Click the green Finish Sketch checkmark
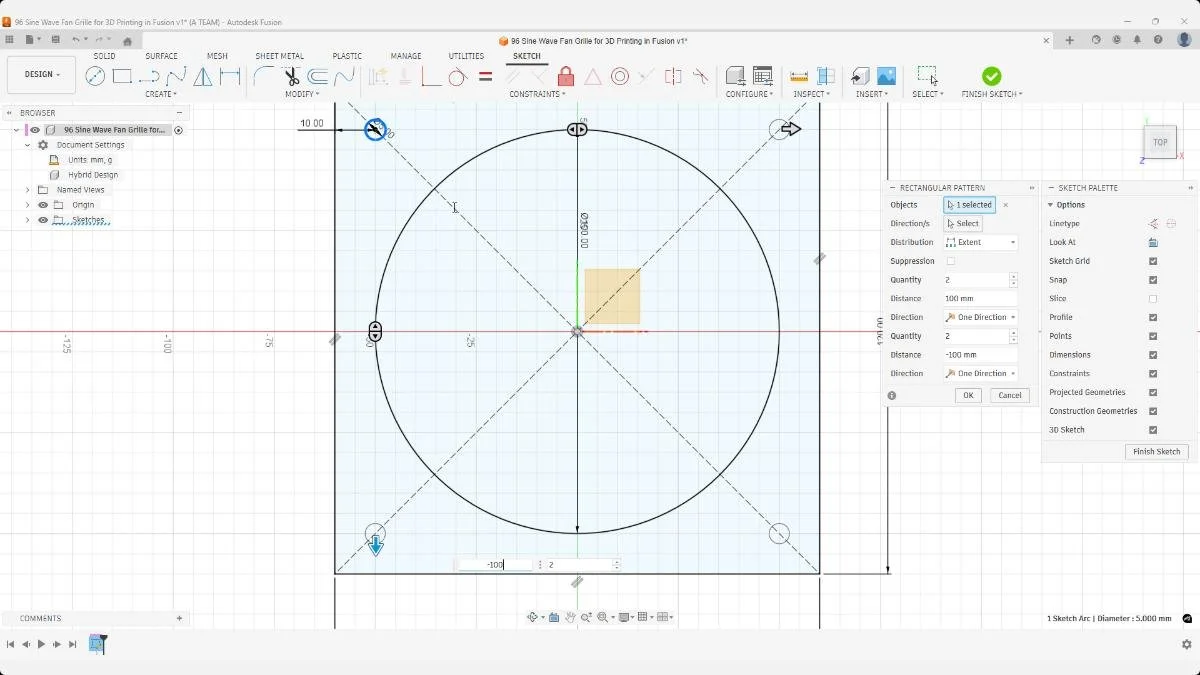This screenshot has width=1200, height=675. point(991,76)
